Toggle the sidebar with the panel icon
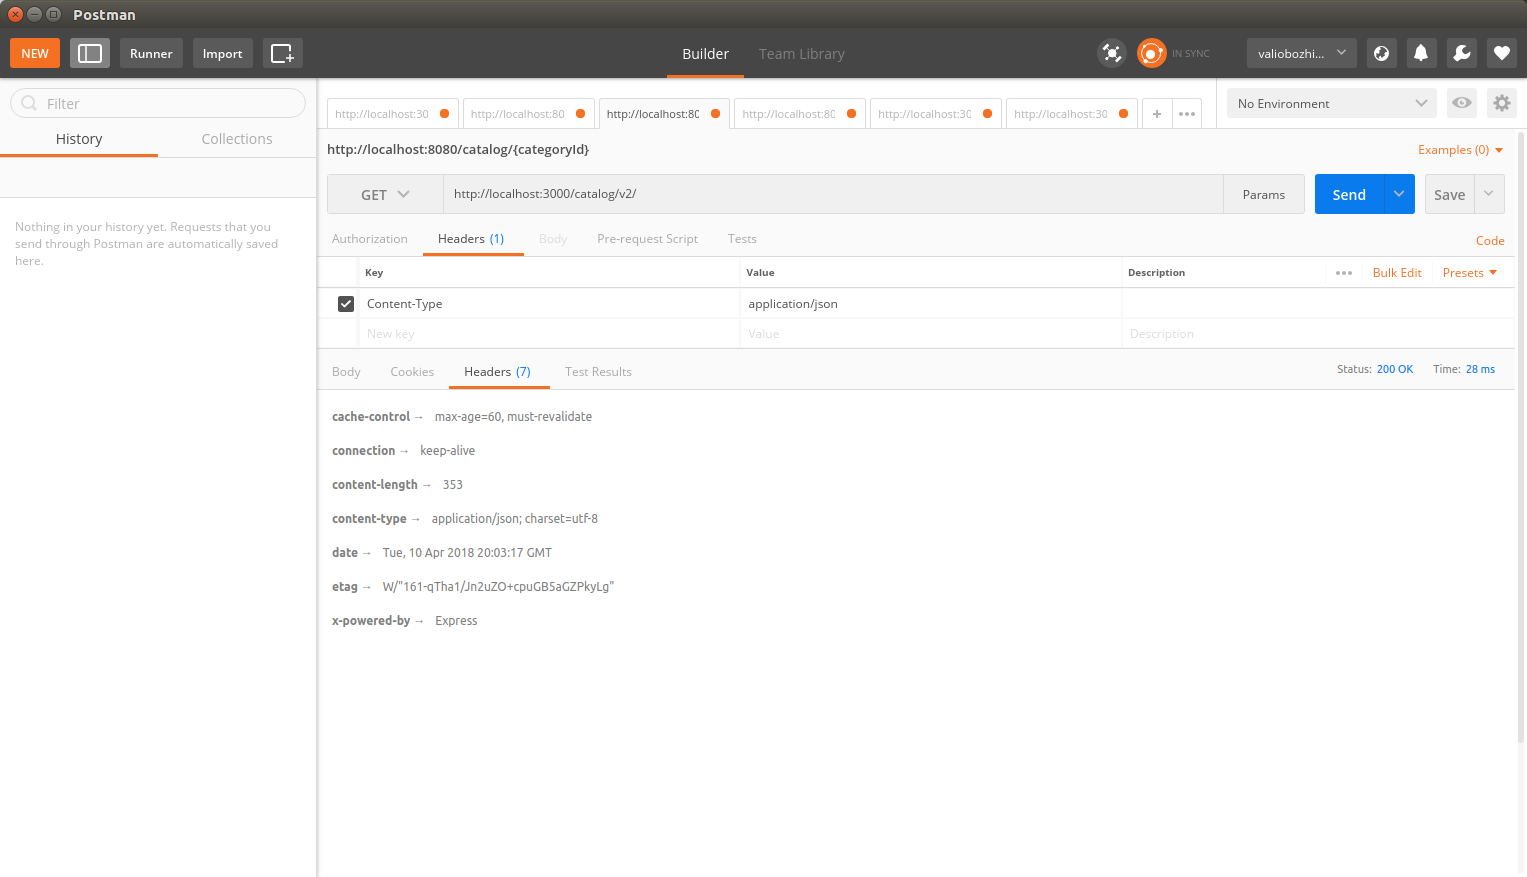 (90, 53)
